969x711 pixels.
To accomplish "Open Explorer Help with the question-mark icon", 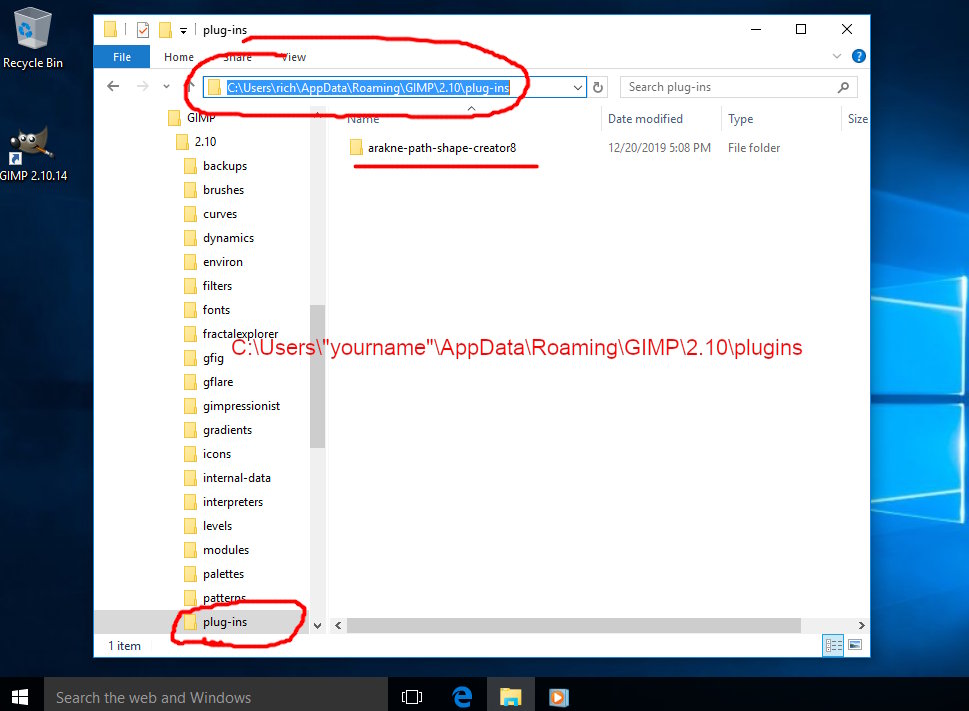I will click(858, 56).
